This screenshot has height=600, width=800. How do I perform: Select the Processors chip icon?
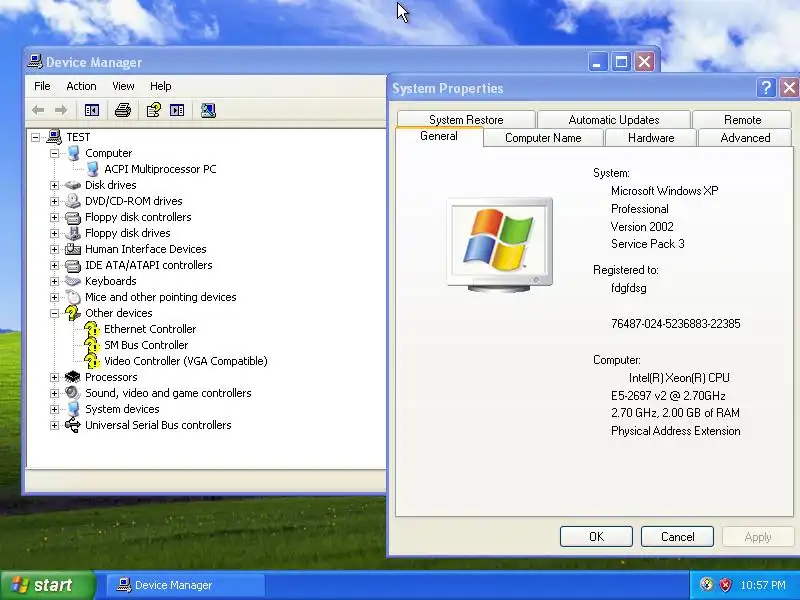click(x=73, y=377)
